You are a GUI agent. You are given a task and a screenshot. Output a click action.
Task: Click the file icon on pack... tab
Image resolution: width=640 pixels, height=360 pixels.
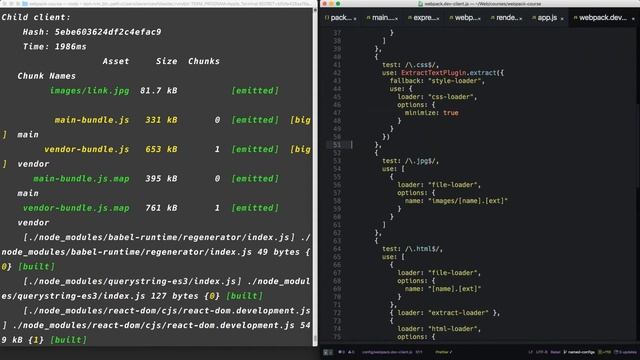[x=327, y=18]
